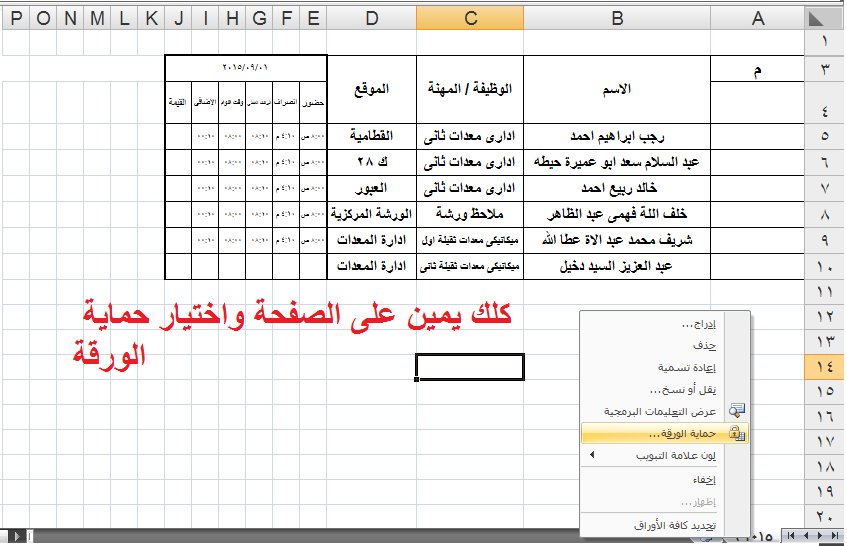Select column H header
Image resolution: width=847 pixels, height=546 pixels.
[232, 18]
